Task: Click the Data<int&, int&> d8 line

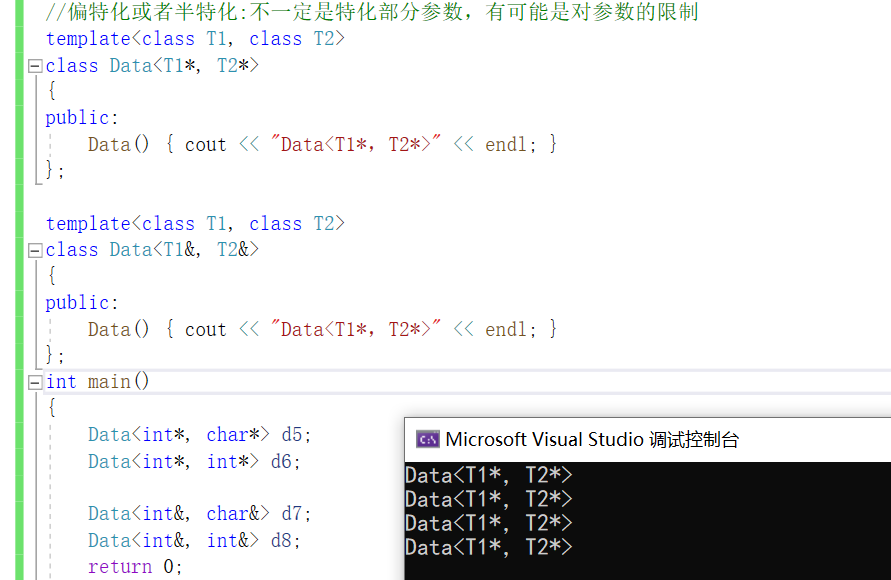Action: tap(194, 540)
